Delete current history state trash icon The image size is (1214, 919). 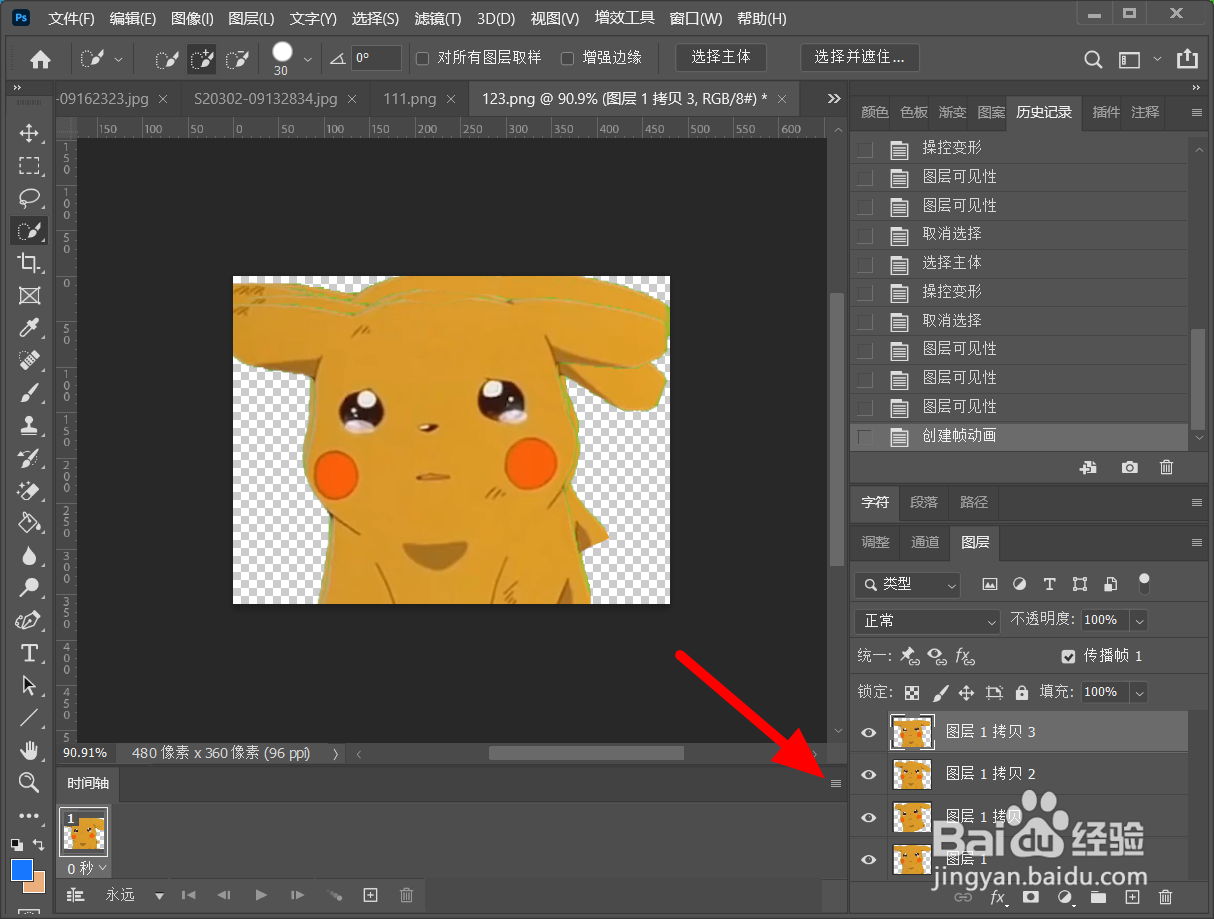pos(1166,467)
